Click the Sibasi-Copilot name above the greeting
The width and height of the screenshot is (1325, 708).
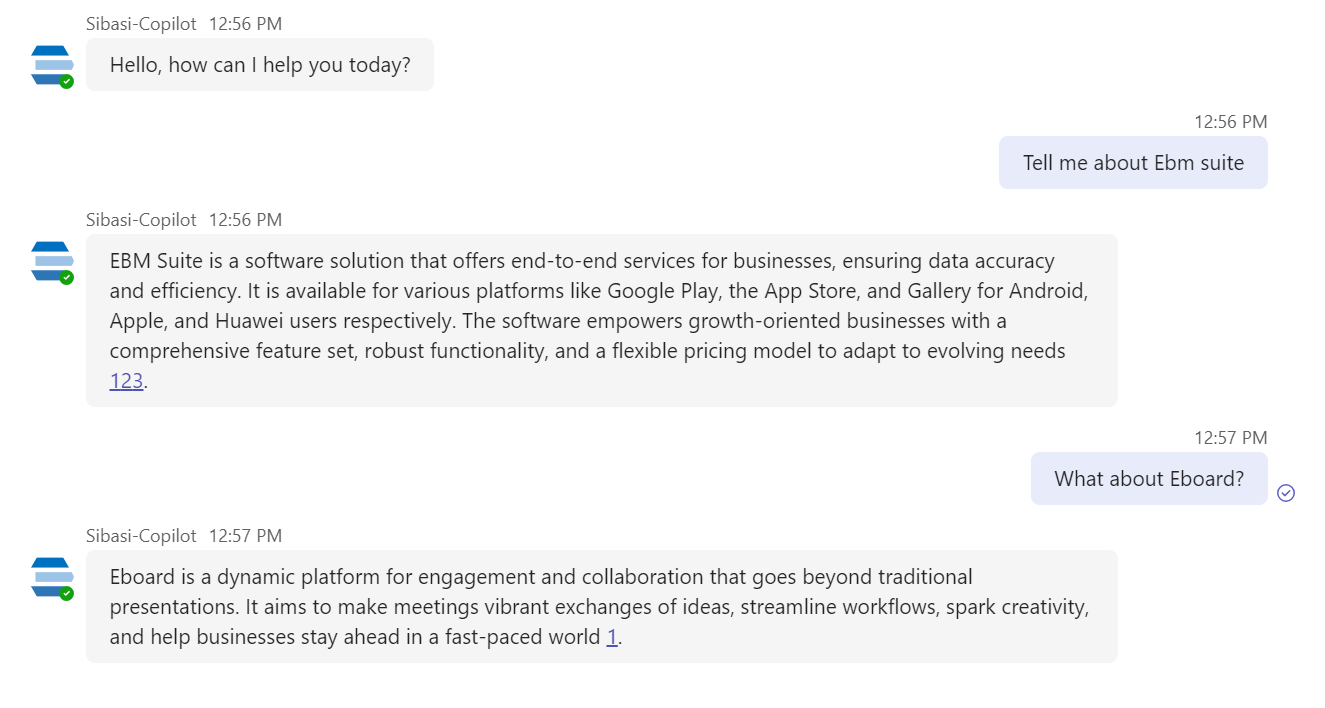click(141, 24)
